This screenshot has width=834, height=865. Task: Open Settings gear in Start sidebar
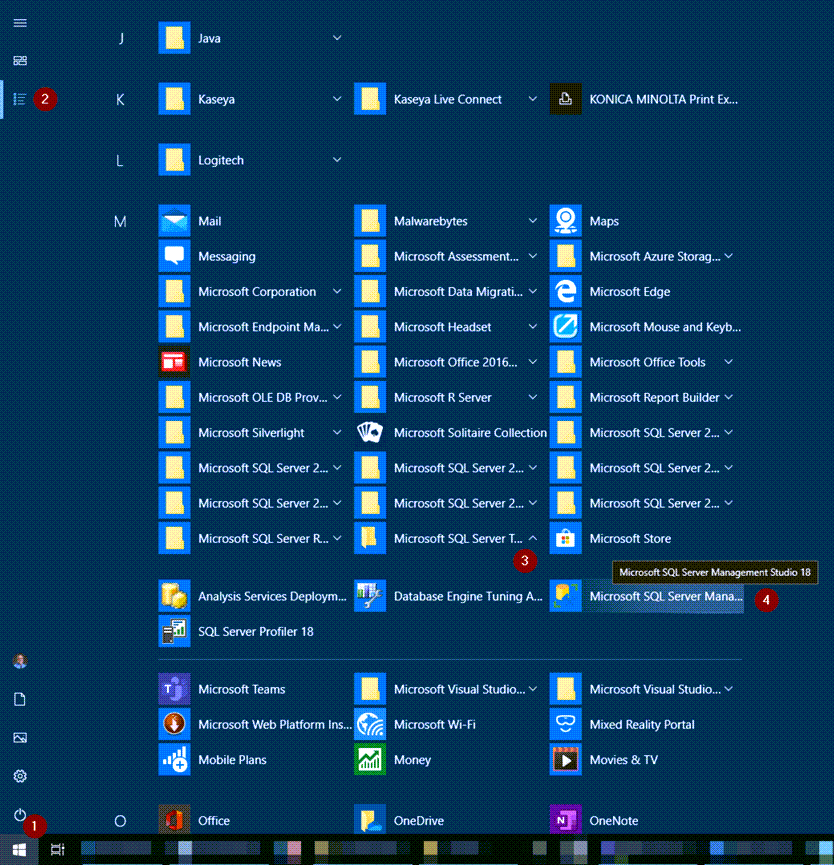point(20,776)
